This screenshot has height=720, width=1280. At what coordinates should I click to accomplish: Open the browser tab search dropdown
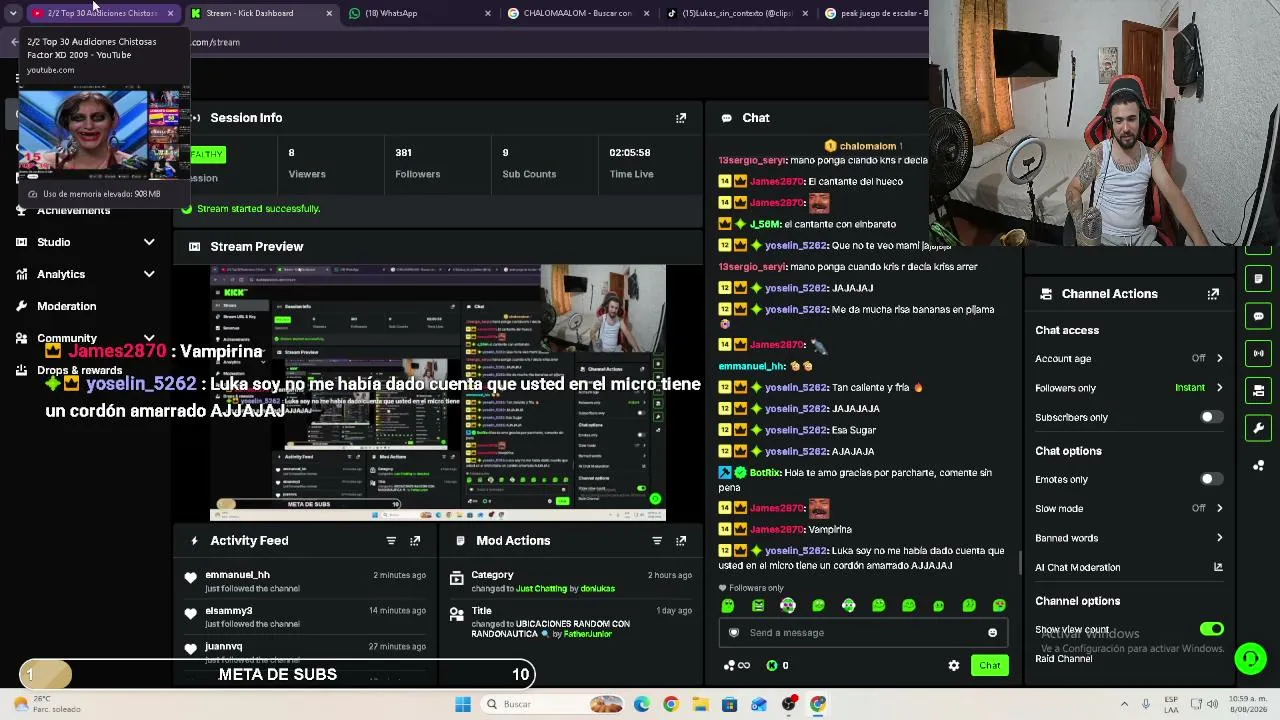tap(12, 13)
